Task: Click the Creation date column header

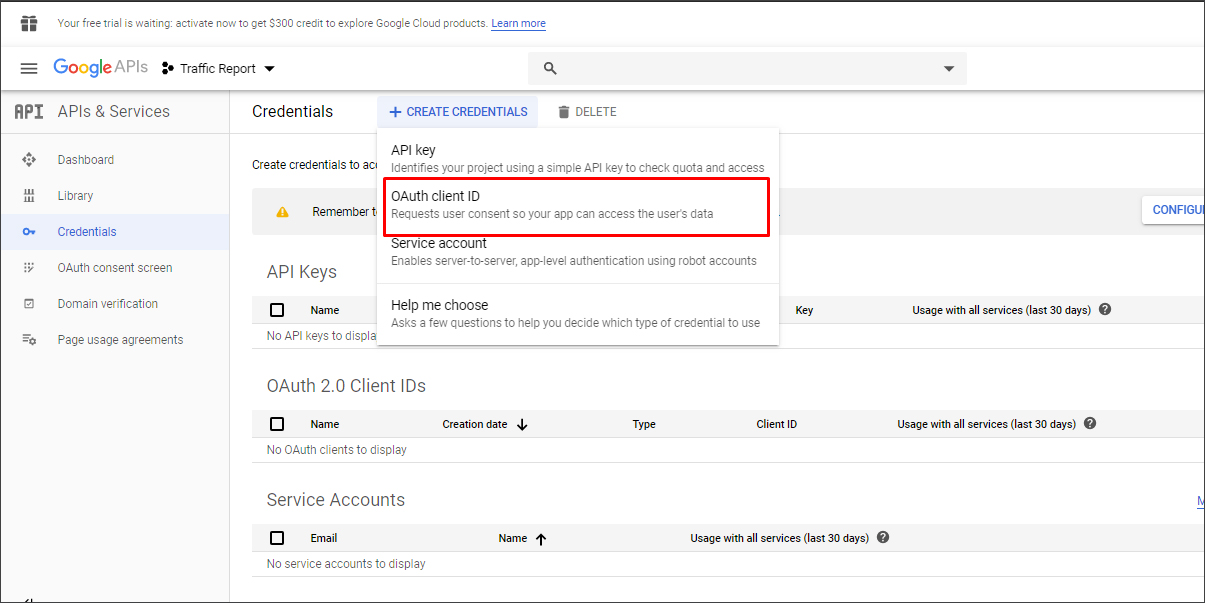Action: [x=475, y=424]
